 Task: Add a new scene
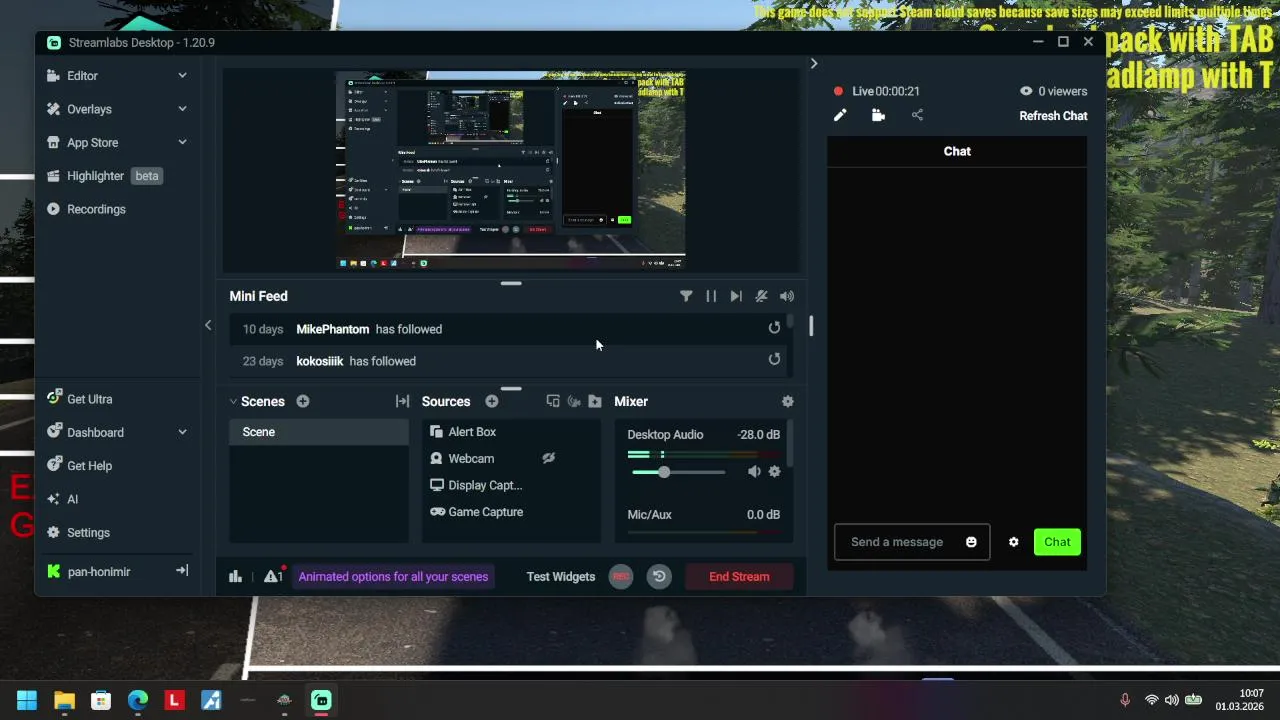click(303, 401)
